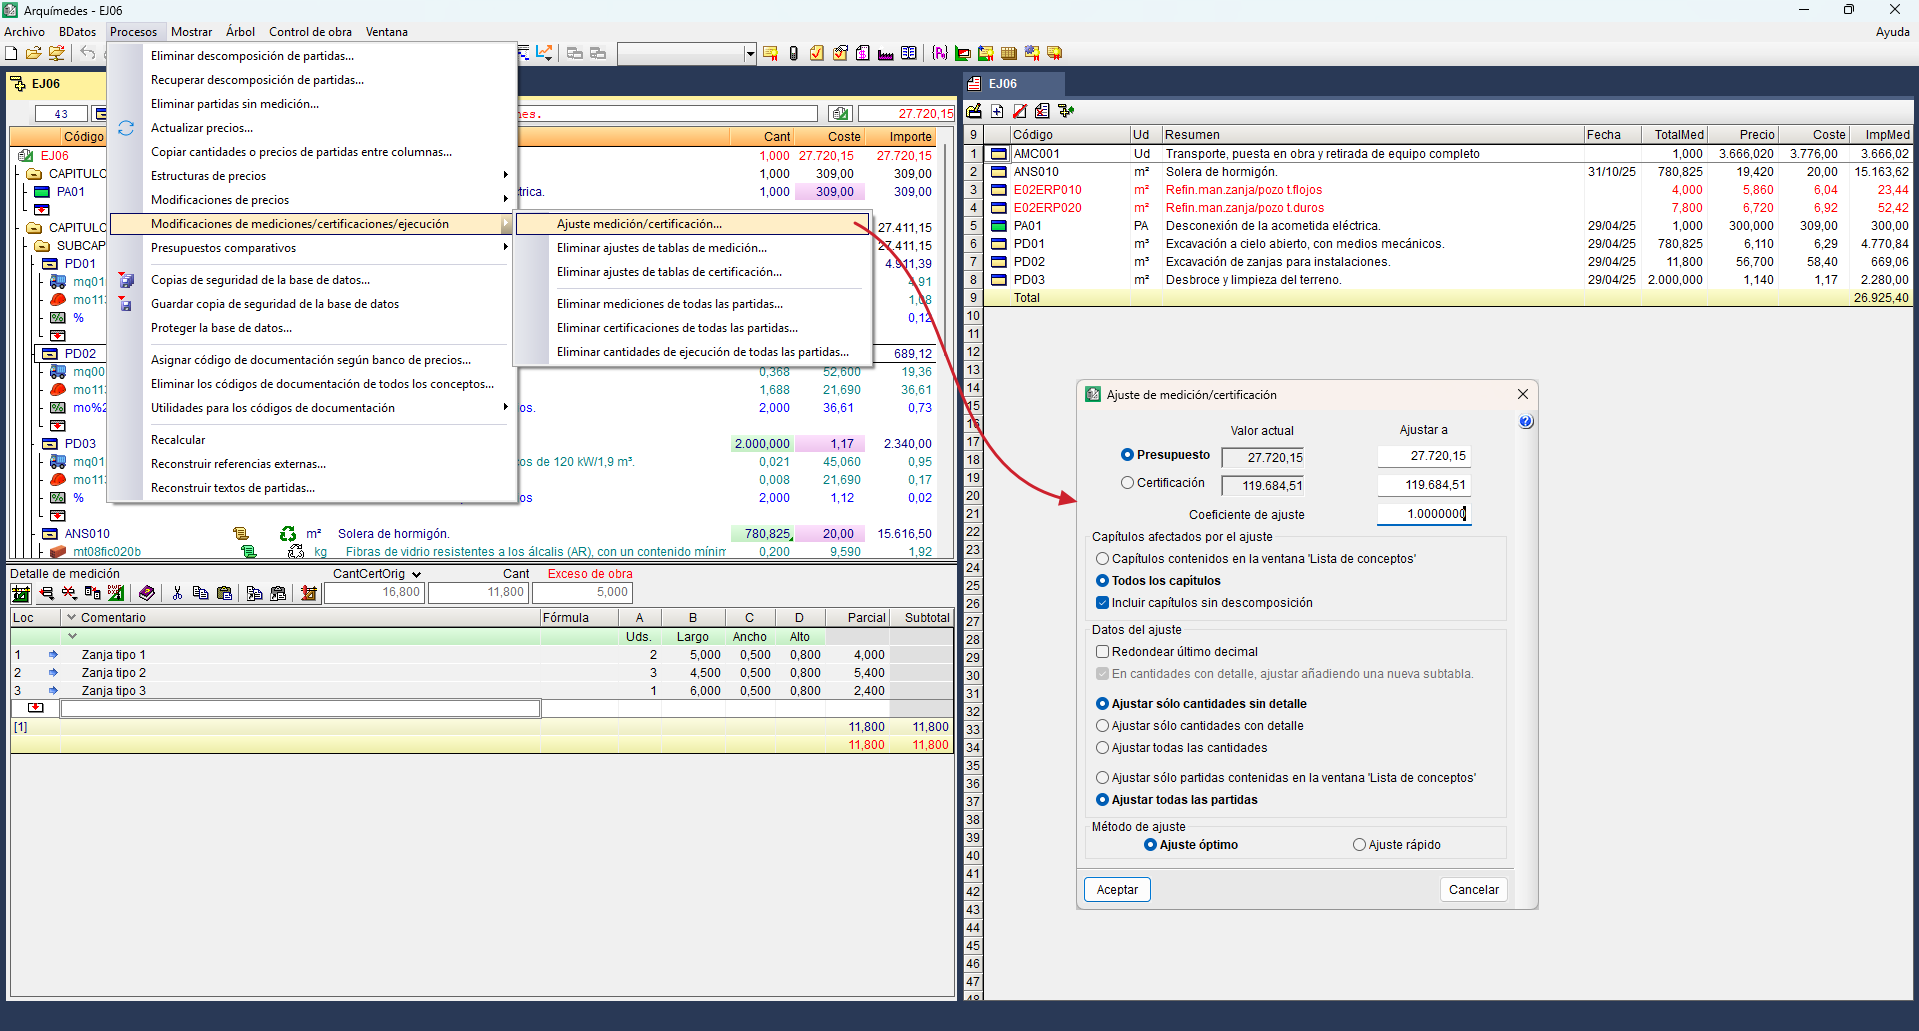Uncheck Incluir capítulos sin descomposición
This screenshot has width=1919, height=1031.
point(1103,603)
